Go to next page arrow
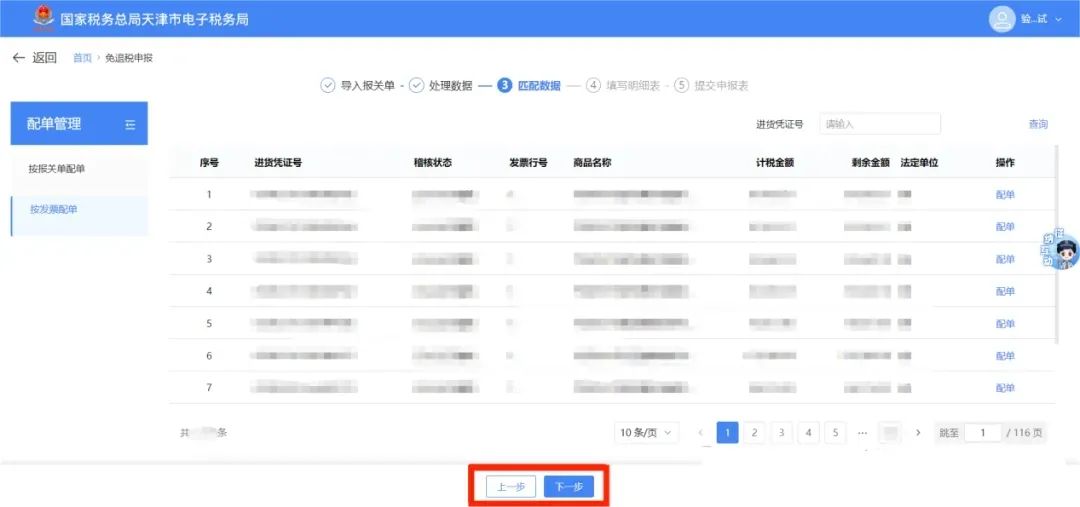 [x=917, y=433]
